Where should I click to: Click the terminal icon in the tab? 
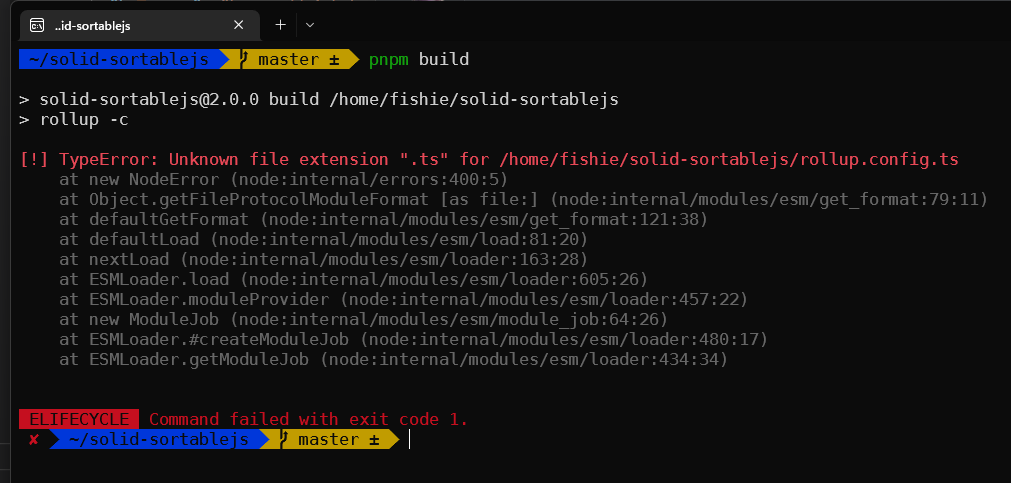pos(37,25)
